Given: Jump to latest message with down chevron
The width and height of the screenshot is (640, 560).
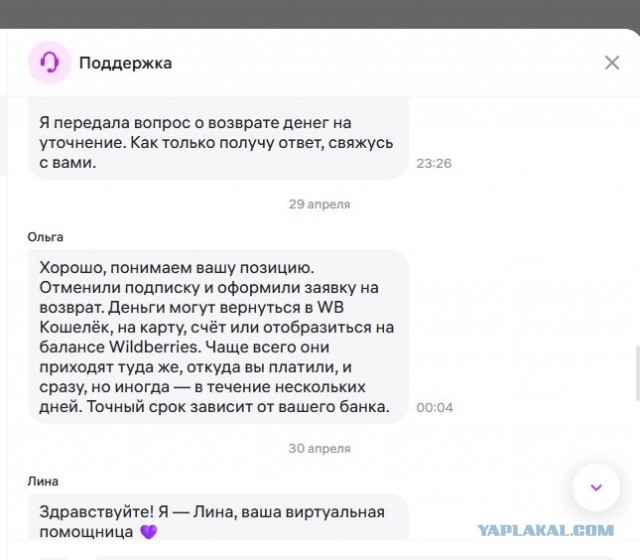Looking at the screenshot, I should pos(596,487).
